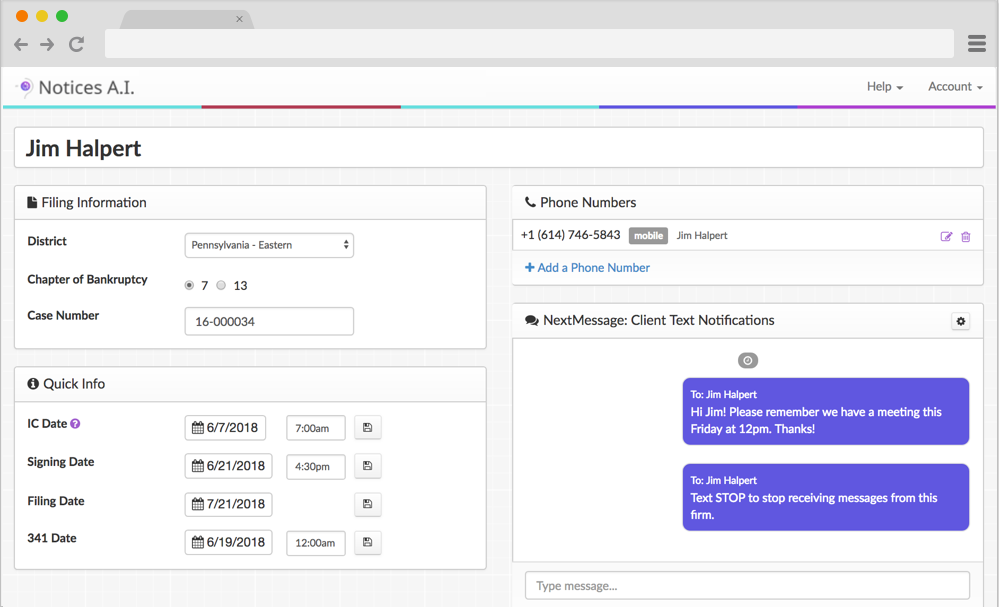The height and width of the screenshot is (607, 999).
Task: Click the Jim Halpert page title
Action: pyautogui.click(x=83, y=148)
